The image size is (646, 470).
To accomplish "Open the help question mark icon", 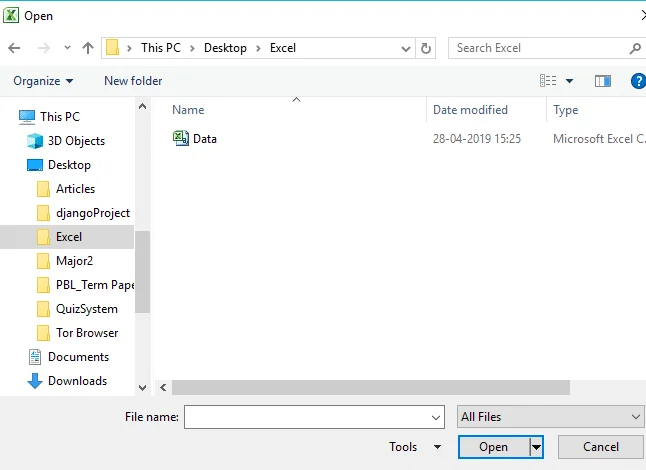I will click(638, 81).
